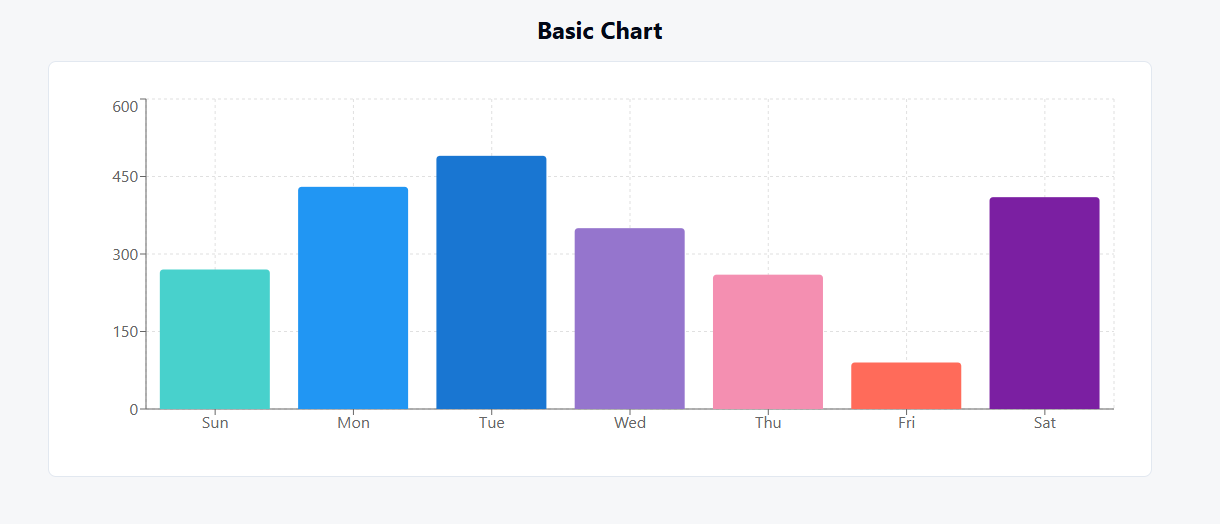Click the Wed x-axis label
The height and width of the screenshot is (524, 1220).
630,423
